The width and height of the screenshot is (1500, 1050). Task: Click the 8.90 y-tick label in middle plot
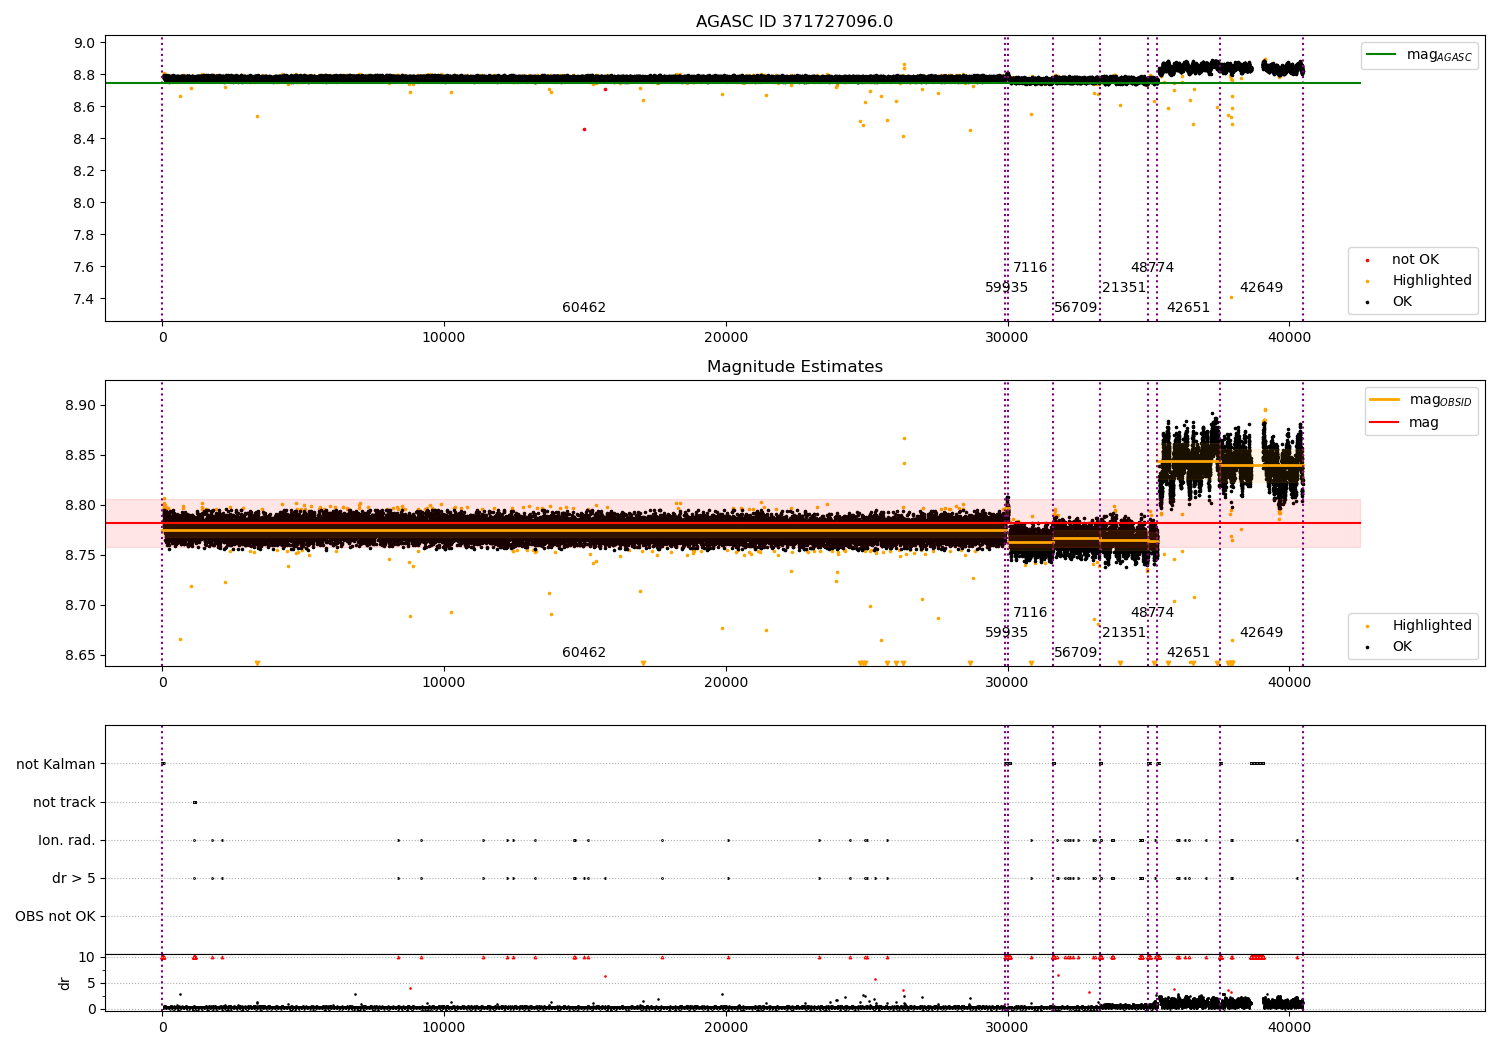tap(81, 406)
